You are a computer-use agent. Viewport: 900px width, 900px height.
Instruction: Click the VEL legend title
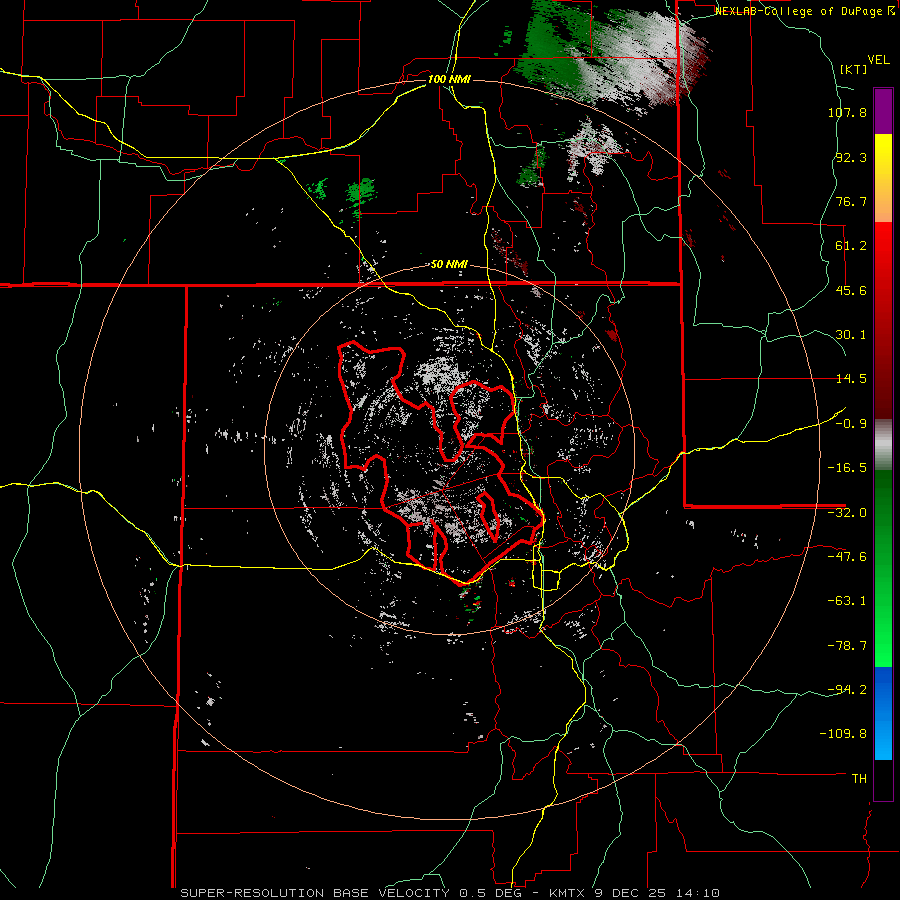[x=879, y=60]
